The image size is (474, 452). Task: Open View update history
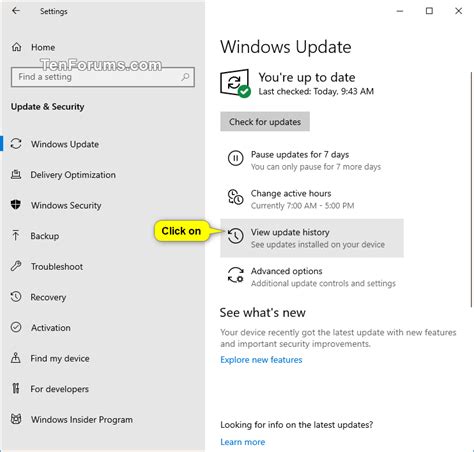tap(312, 238)
